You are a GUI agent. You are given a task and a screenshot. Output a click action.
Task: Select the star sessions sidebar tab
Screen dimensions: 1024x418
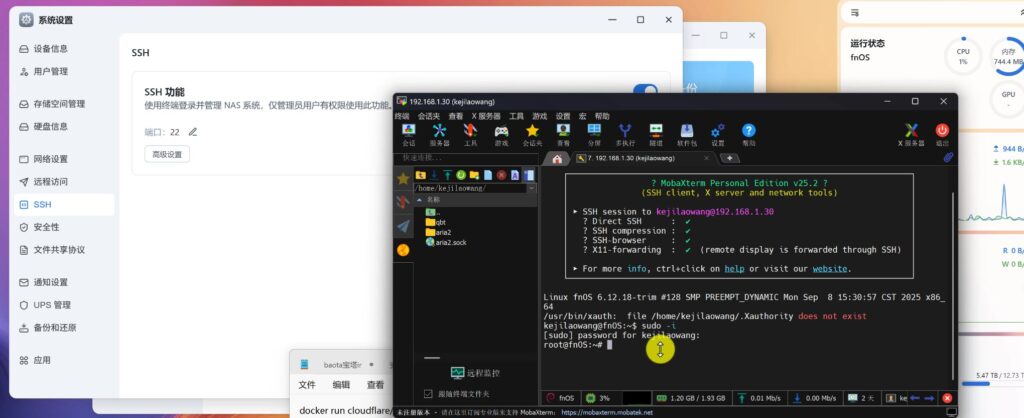(x=403, y=178)
